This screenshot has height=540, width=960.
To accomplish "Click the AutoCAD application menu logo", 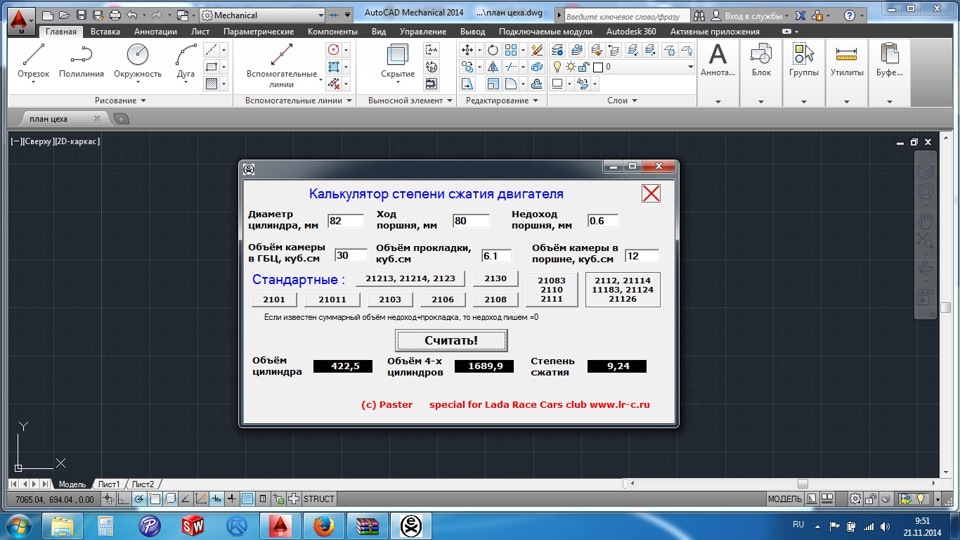I will click(20, 17).
